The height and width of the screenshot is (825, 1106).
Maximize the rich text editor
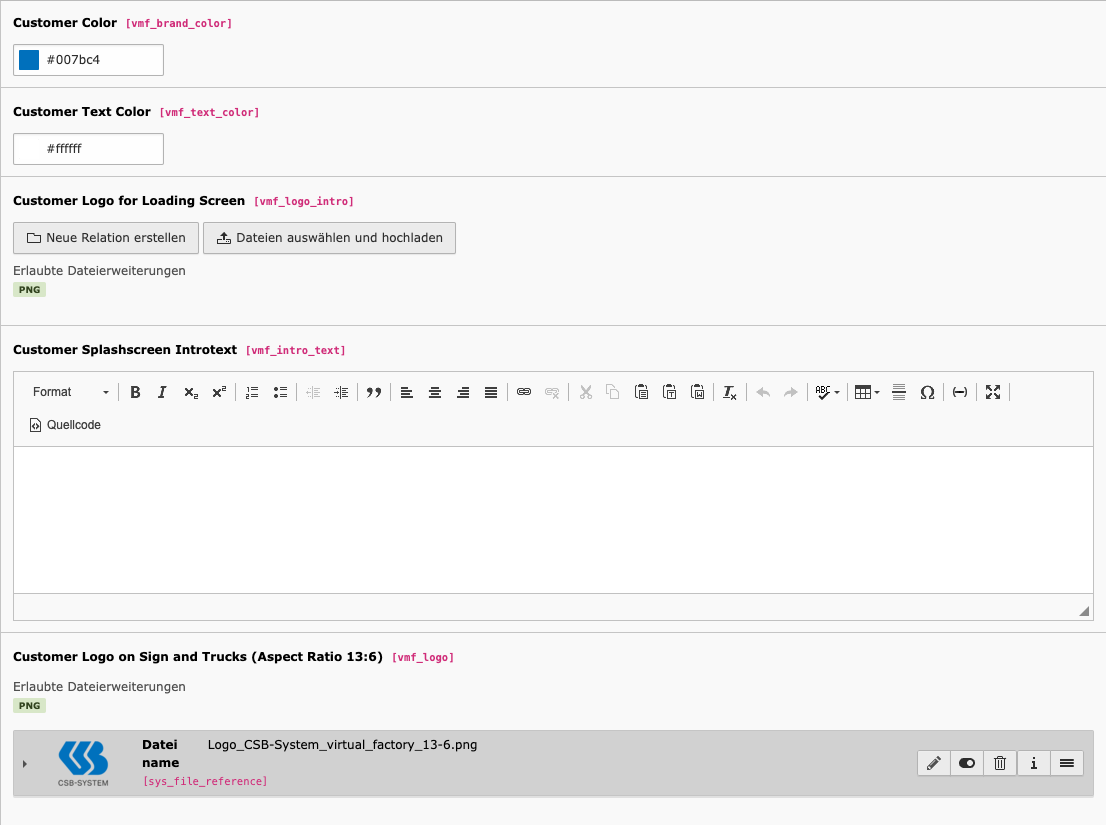pos(993,393)
